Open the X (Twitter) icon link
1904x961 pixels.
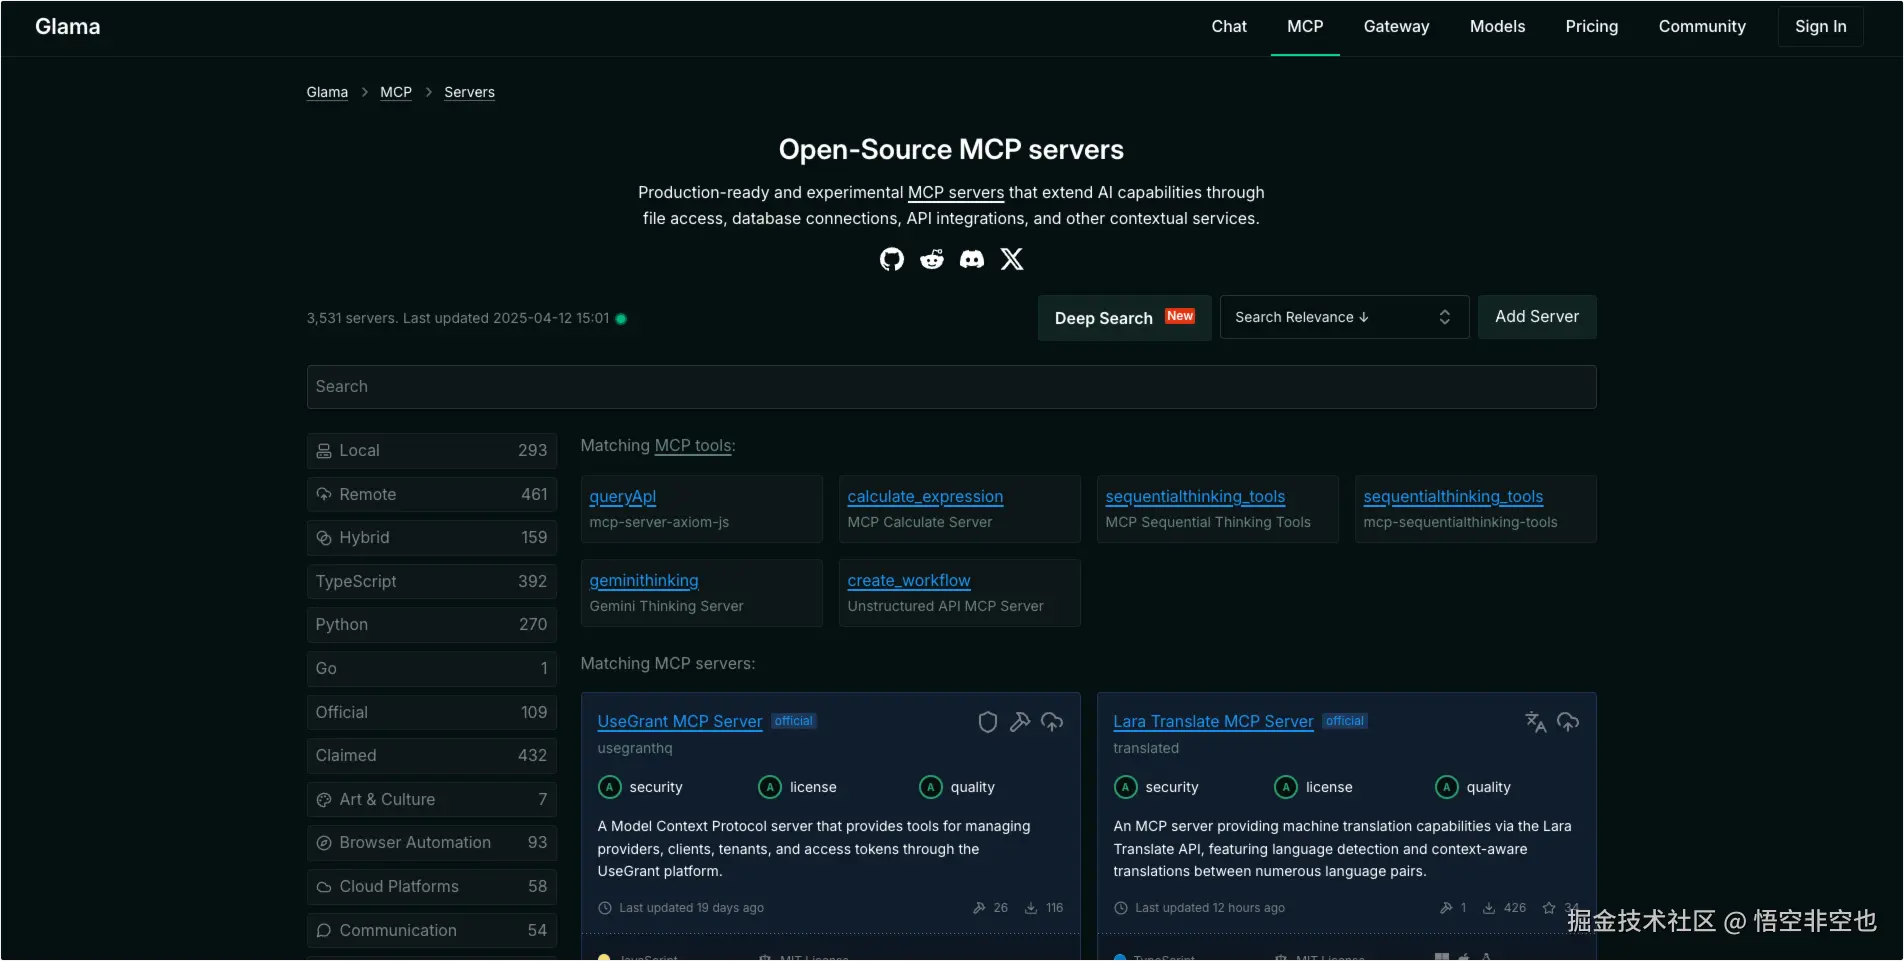coord(1012,260)
